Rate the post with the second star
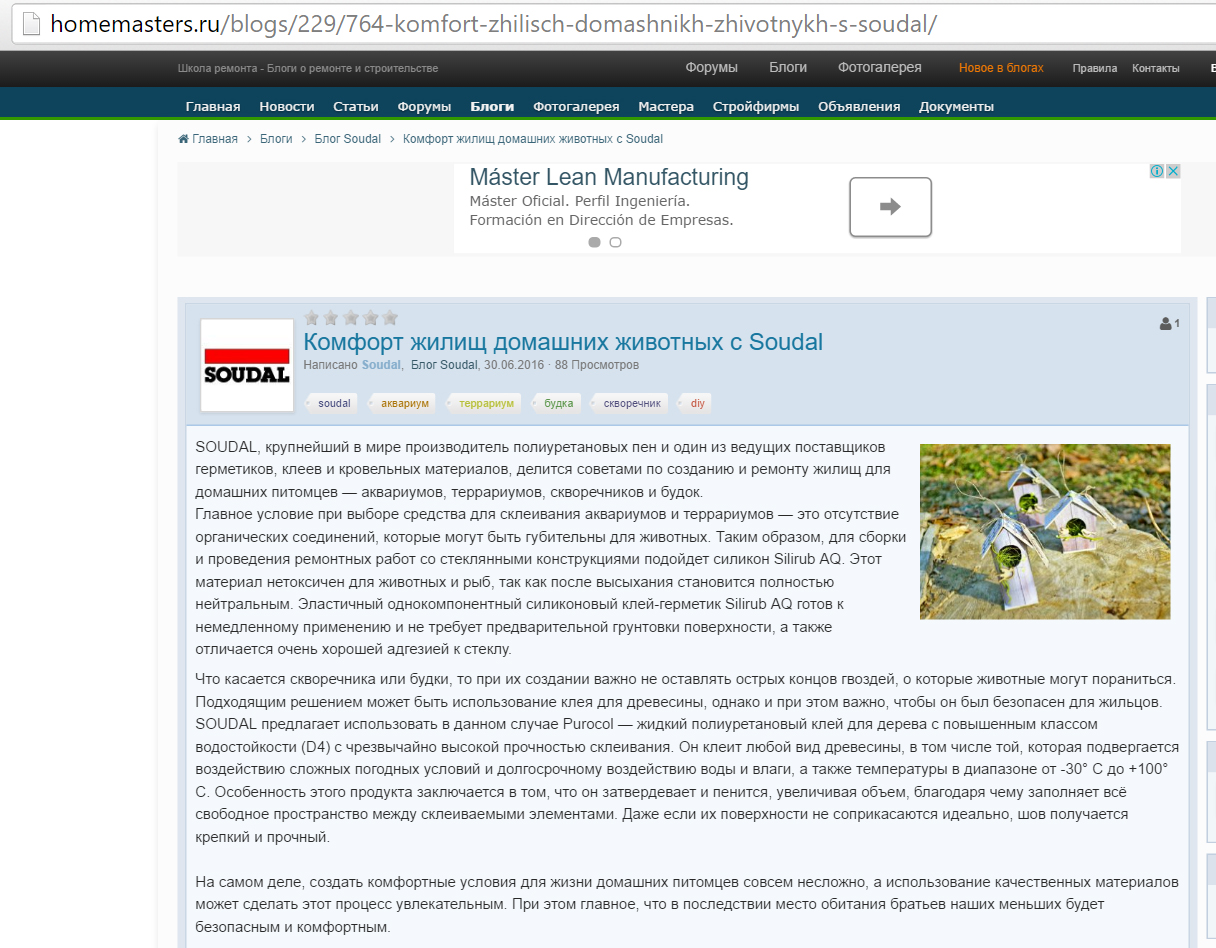Viewport: 1216px width, 948px height. tap(331, 318)
